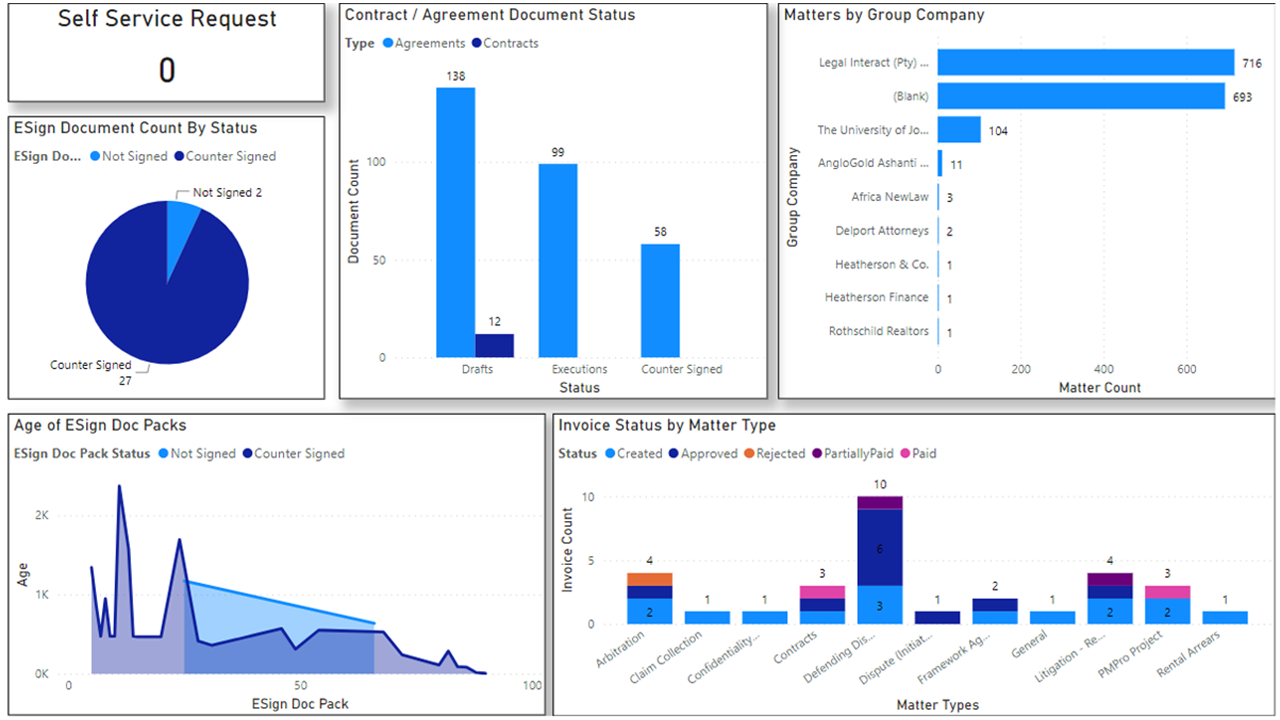Viewport: 1280px width, 720px height.
Task: Click the University of Jo... bar
Action: click(x=959, y=130)
